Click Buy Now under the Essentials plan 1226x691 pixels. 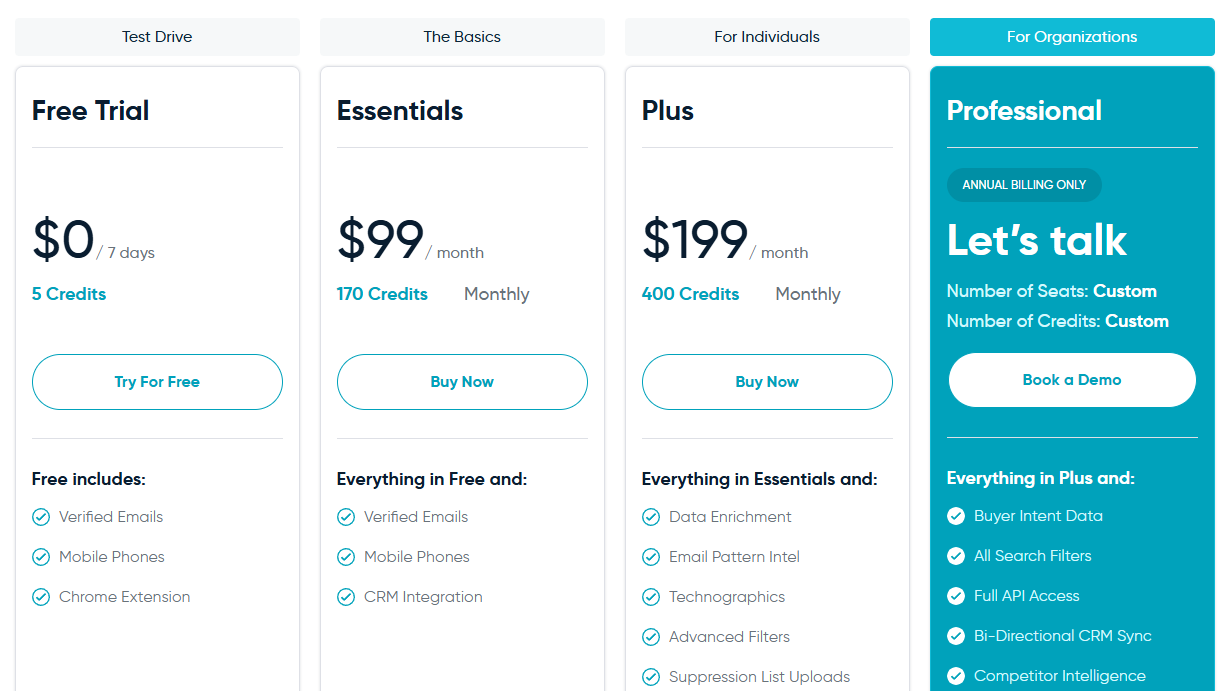pos(462,382)
